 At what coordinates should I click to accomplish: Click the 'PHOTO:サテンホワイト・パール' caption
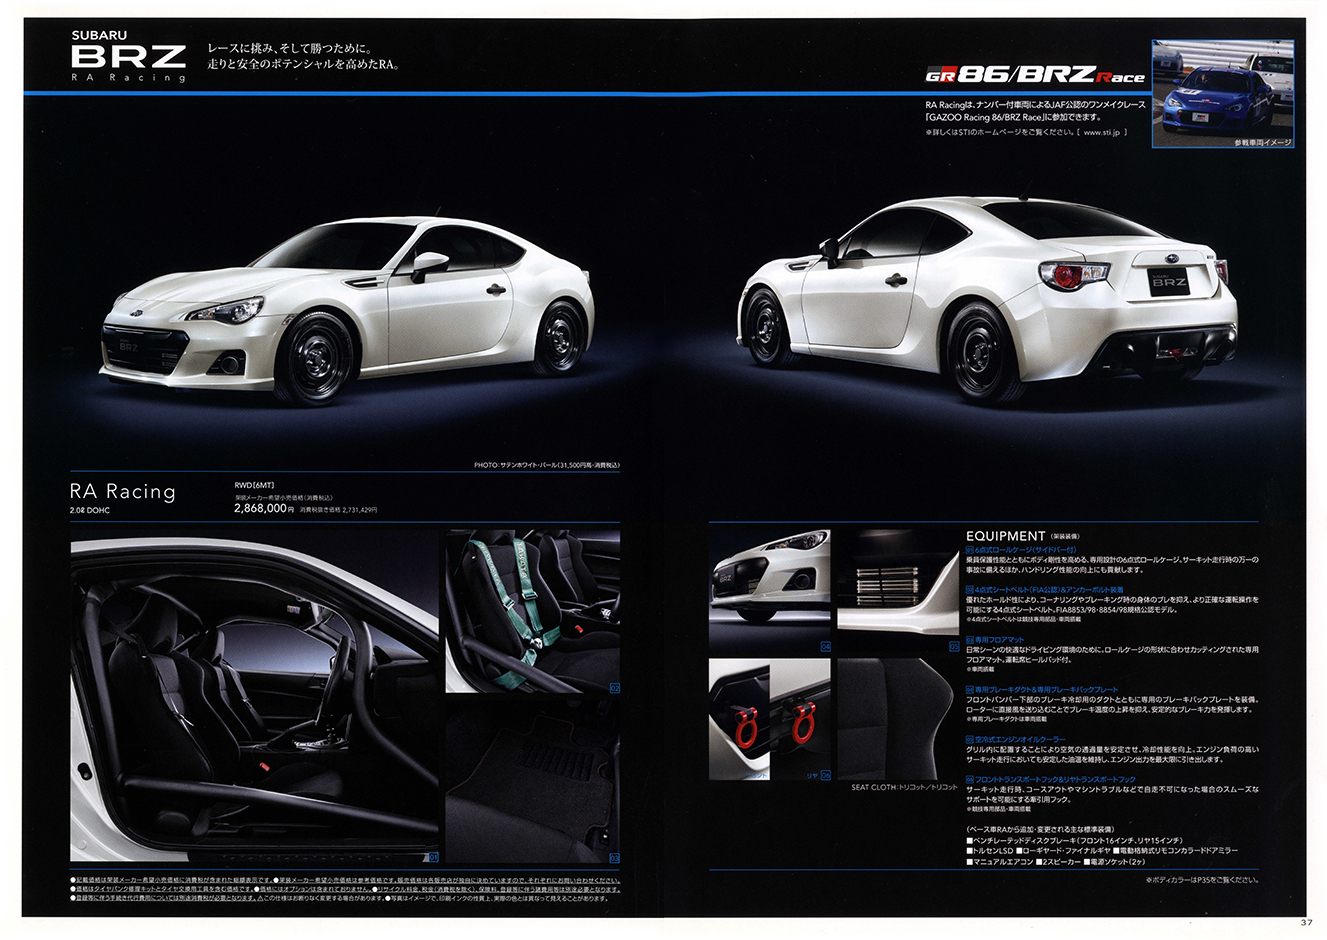click(546, 465)
